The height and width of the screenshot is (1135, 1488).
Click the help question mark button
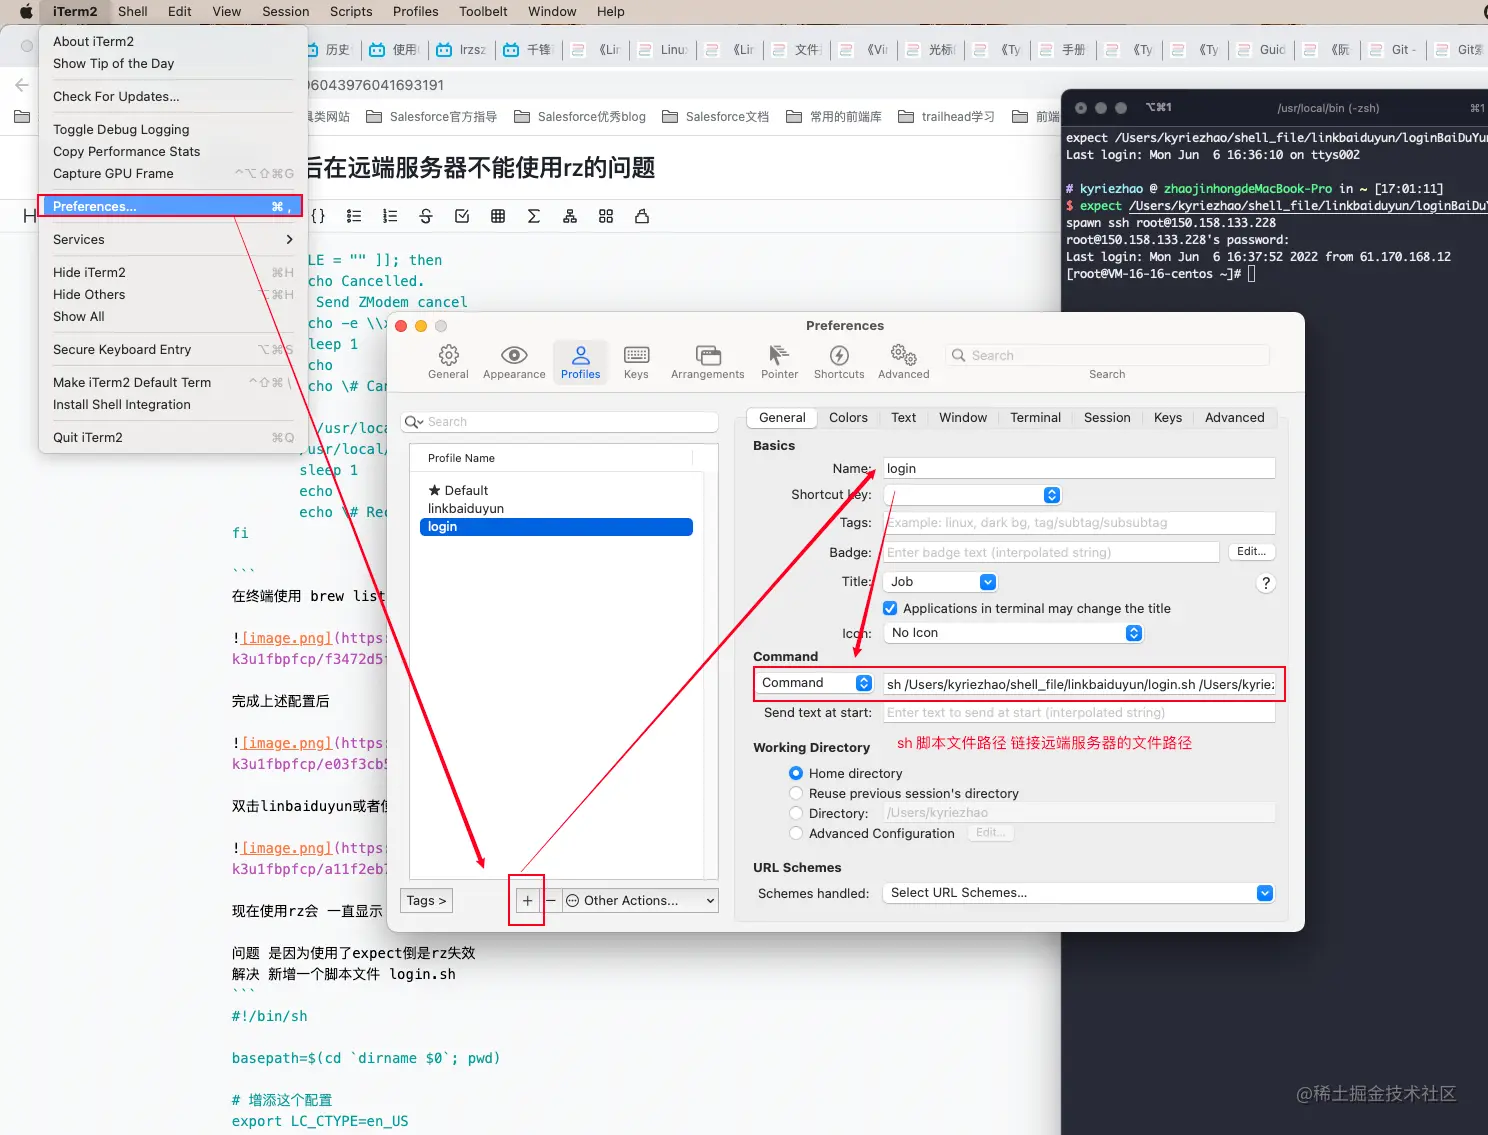[1266, 583]
